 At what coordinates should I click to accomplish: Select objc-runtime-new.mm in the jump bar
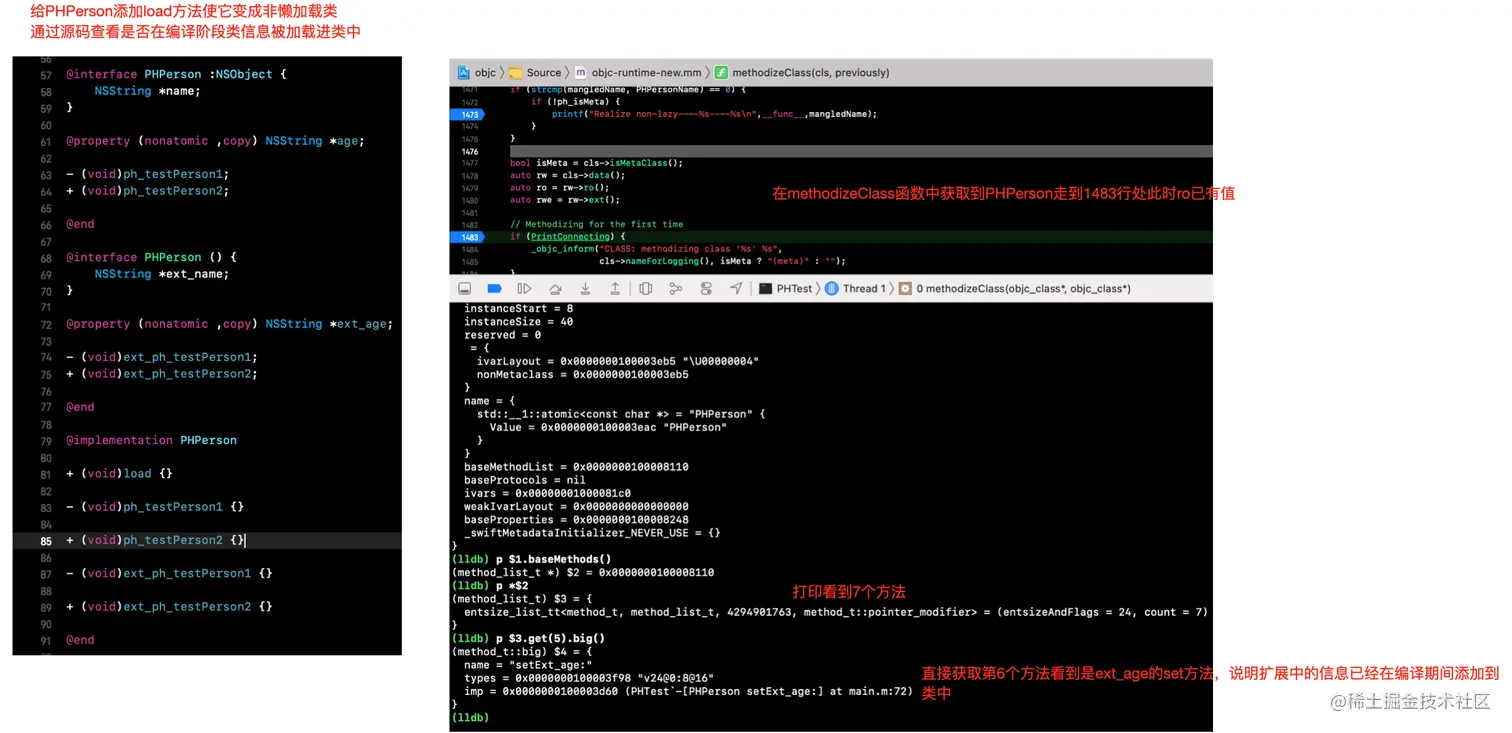tap(638, 72)
